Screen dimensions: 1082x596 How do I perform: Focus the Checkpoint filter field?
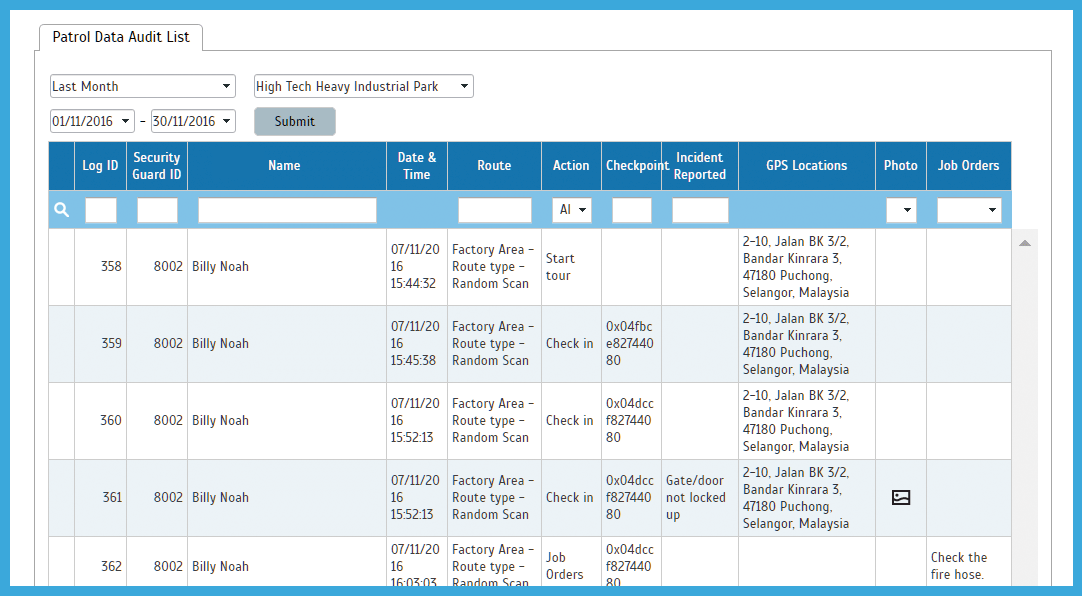[x=631, y=210]
